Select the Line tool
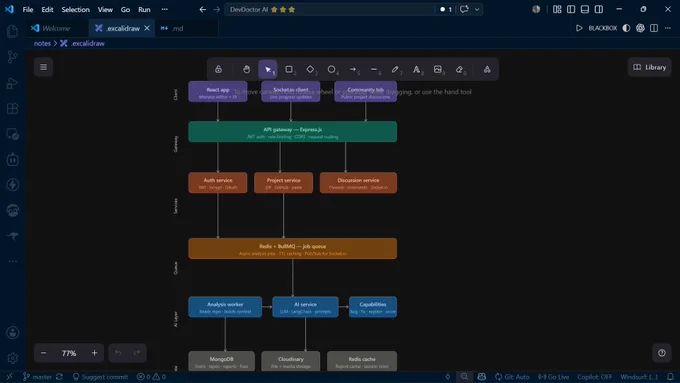 [x=374, y=69]
